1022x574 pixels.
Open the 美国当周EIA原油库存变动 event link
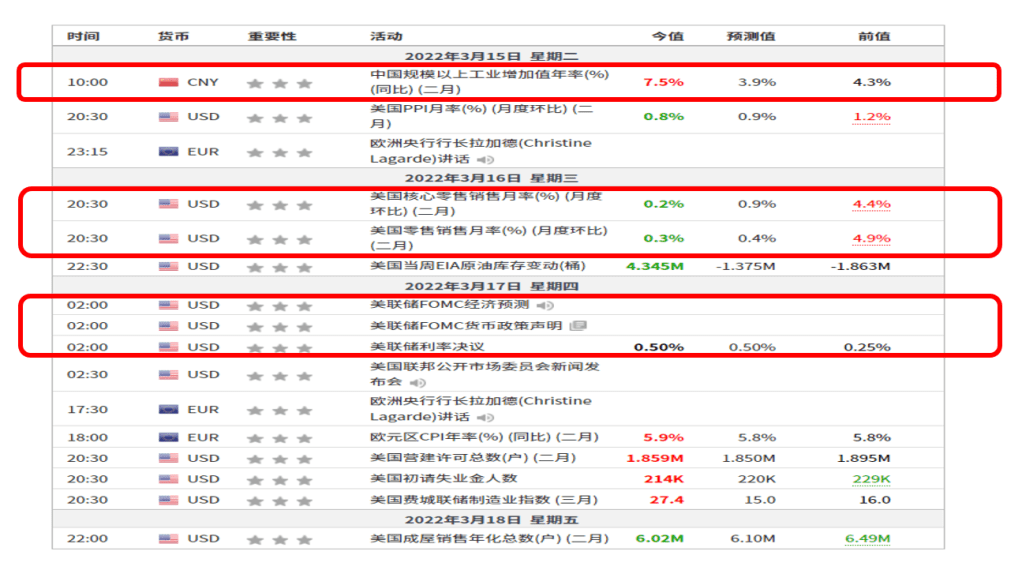point(478,266)
